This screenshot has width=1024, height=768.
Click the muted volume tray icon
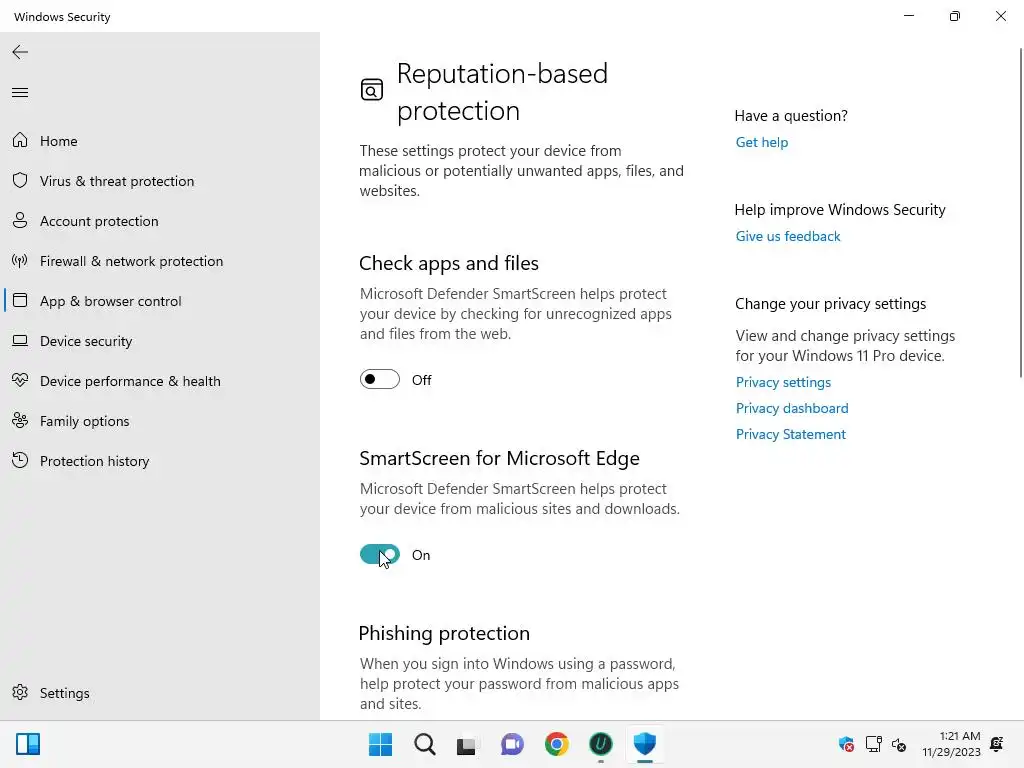[899, 744]
